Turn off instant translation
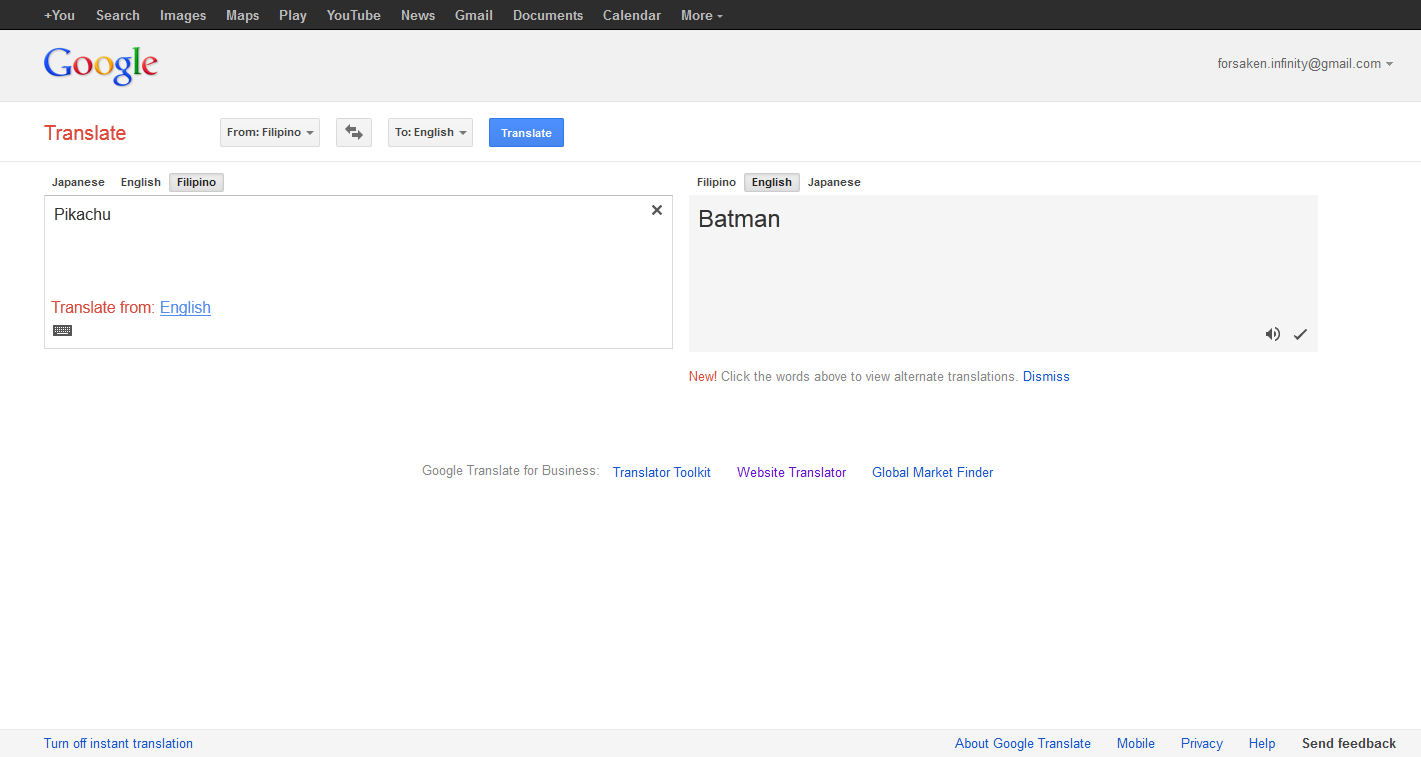Viewport: 1421px width, 757px height. pyautogui.click(x=118, y=743)
